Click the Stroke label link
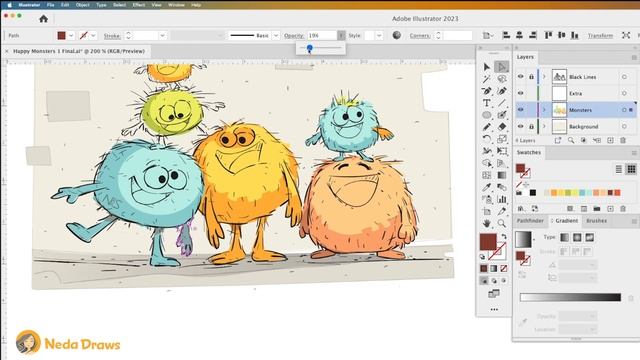Screen dimensions: 640x360 coord(112,36)
